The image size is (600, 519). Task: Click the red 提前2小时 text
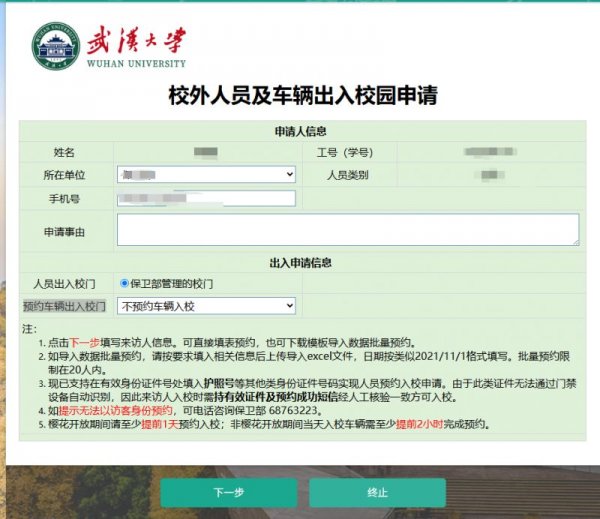[x=419, y=424]
